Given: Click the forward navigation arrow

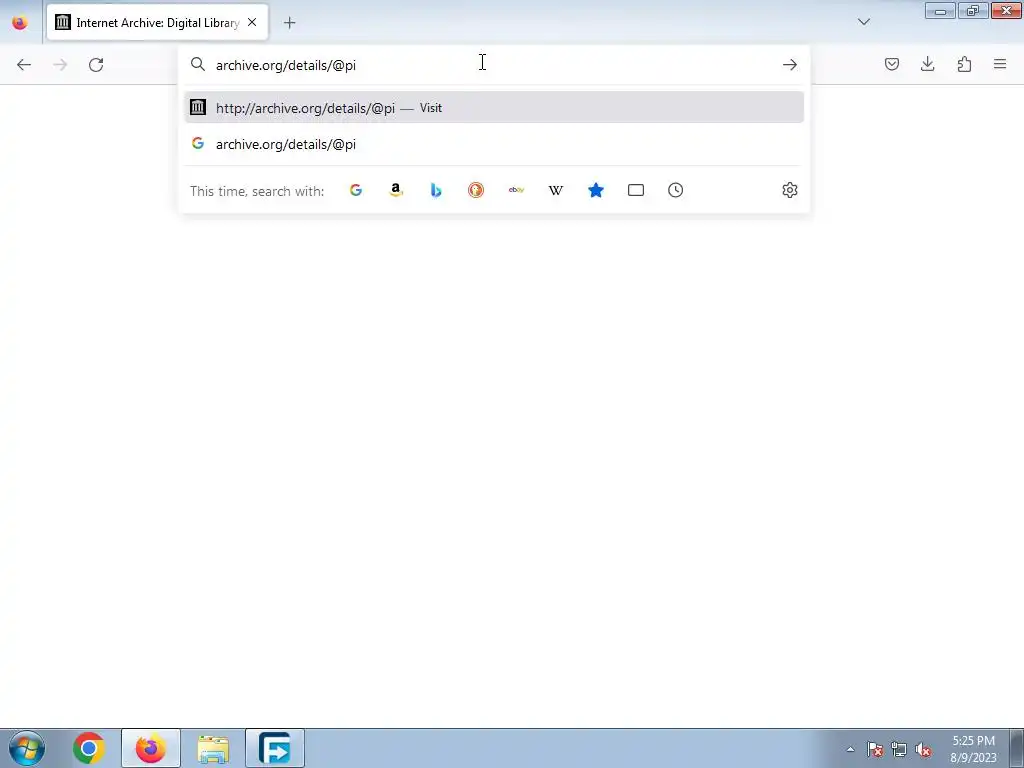Looking at the screenshot, I should (x=60, y=65).
